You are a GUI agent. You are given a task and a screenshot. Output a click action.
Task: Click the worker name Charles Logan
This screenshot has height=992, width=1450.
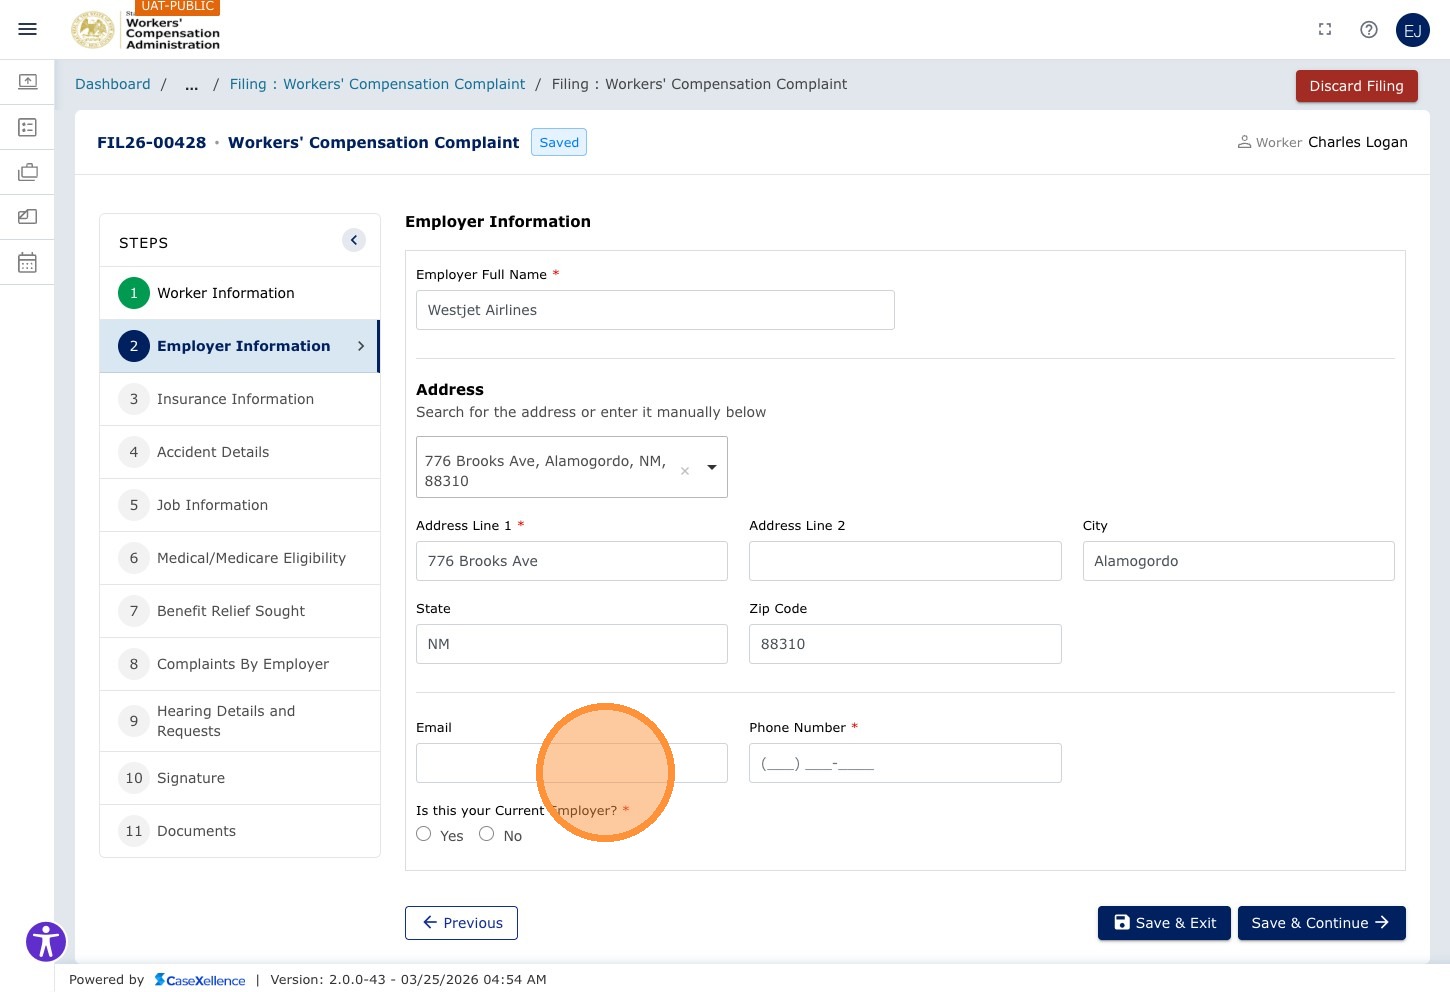tap(1358, 142)
